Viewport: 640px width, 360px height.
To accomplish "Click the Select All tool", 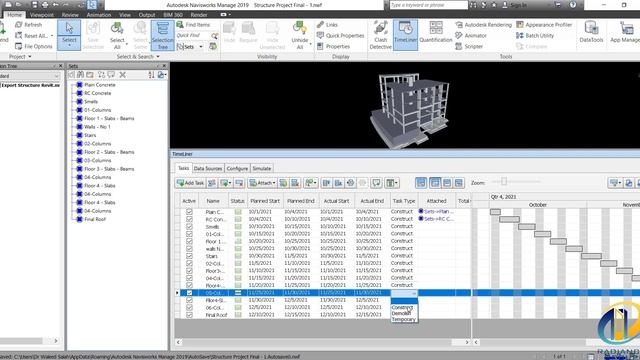I will coord(117,35).
